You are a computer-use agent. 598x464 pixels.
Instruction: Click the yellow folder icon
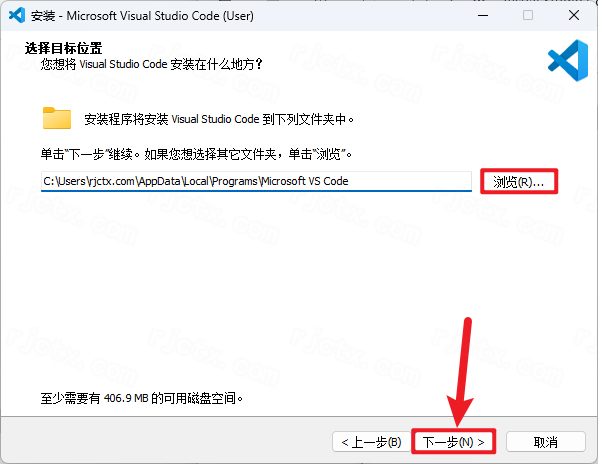(x=57, y=118)
